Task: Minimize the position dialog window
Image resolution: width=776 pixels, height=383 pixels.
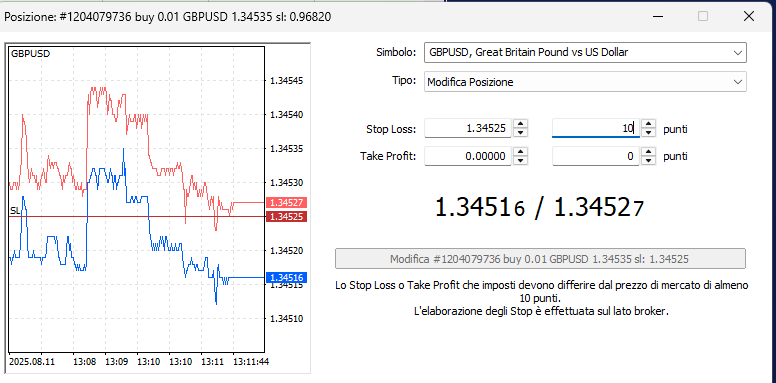Action: pos(657,16)
